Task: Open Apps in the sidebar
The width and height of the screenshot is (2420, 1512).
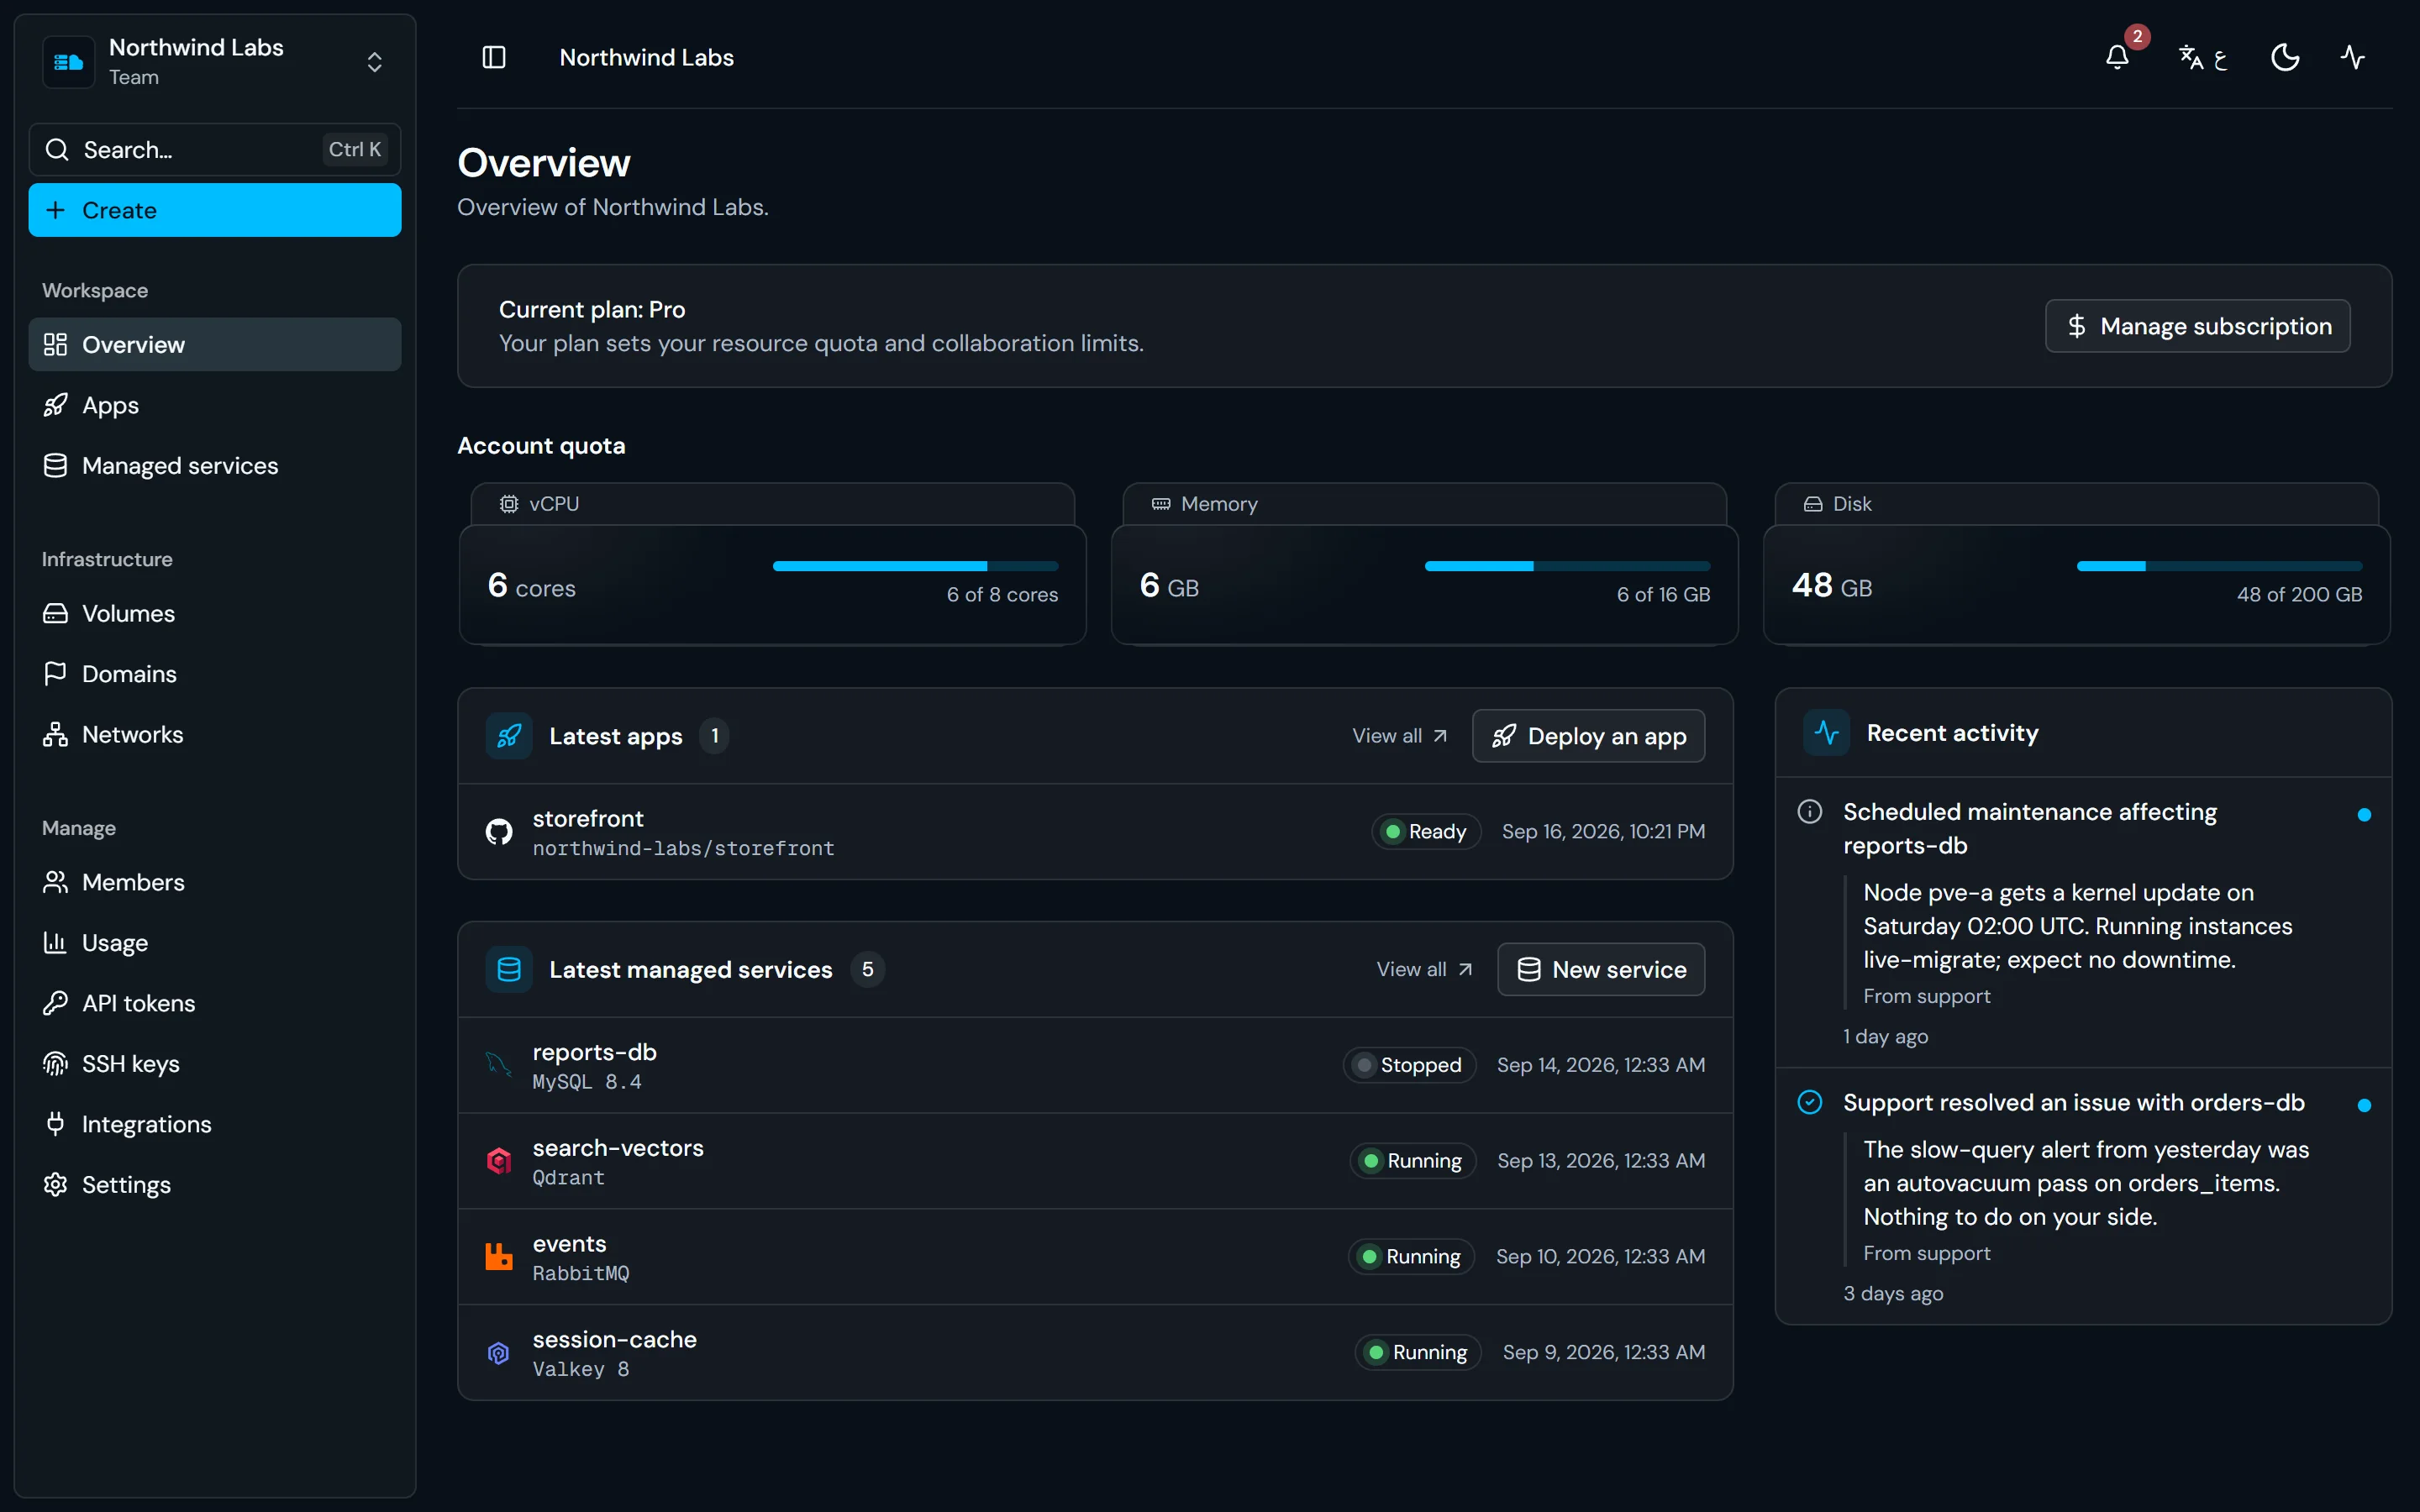Action: (x=215, y=405)
